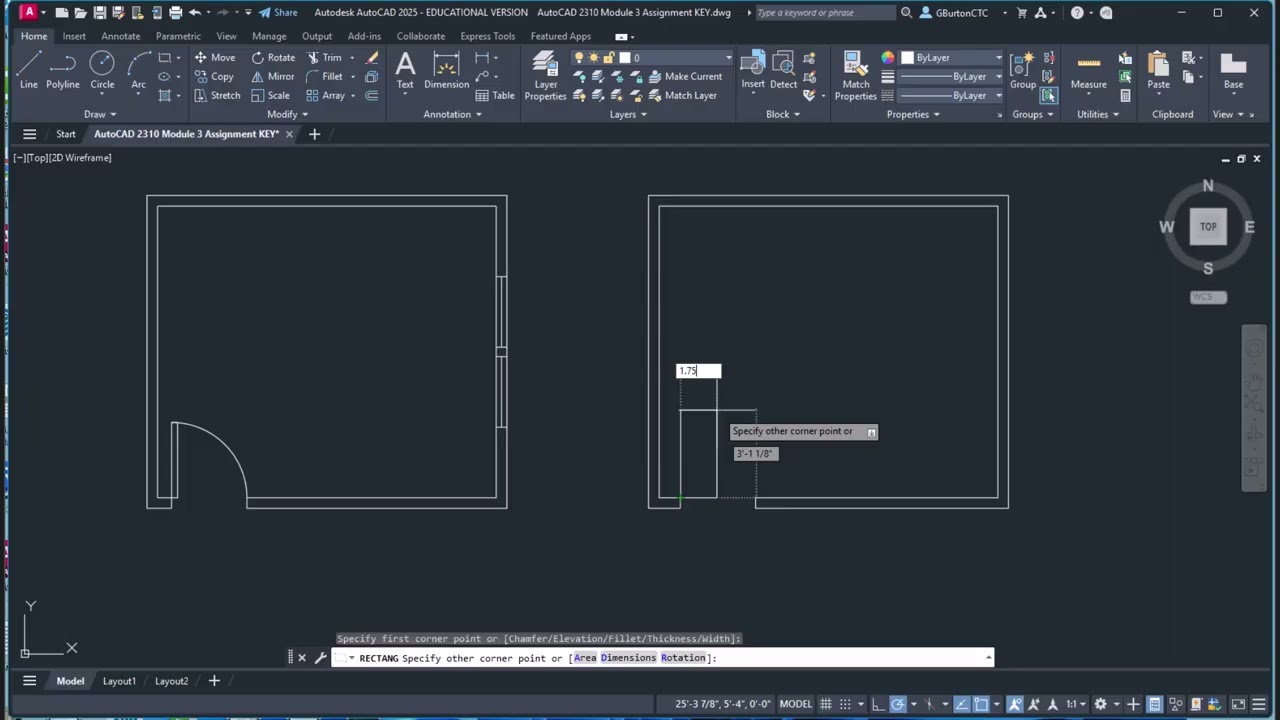Select the Dimension tool
This screenshot has width=1280, height=720.
tap(446, 70)
